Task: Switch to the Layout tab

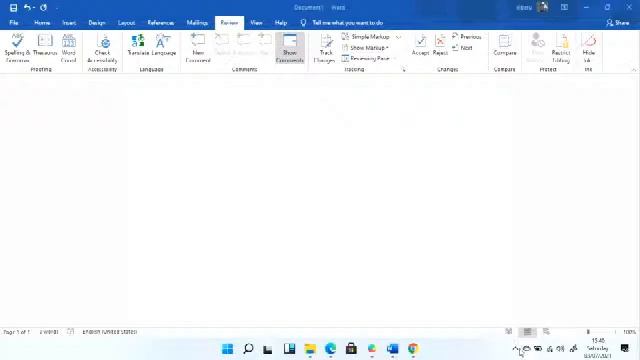Action: pos(127,23)
